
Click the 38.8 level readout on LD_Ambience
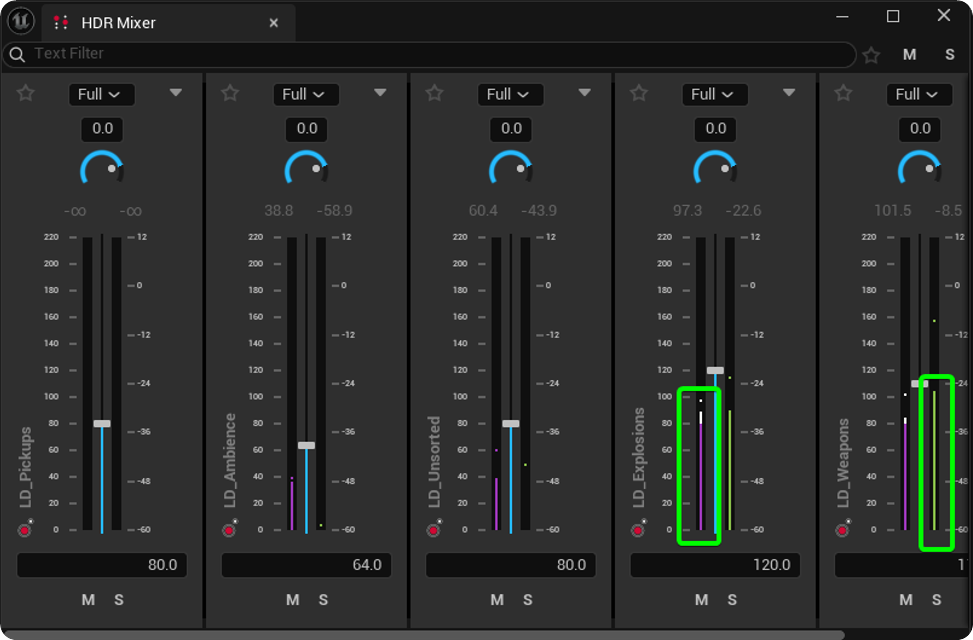pos(279,211)
